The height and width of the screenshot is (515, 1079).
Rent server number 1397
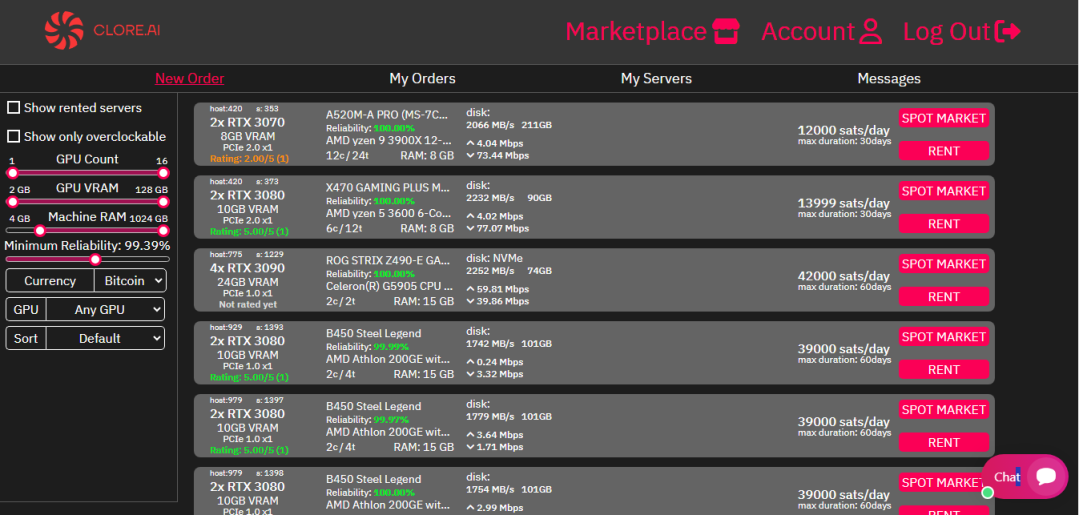tap(943, 443)
